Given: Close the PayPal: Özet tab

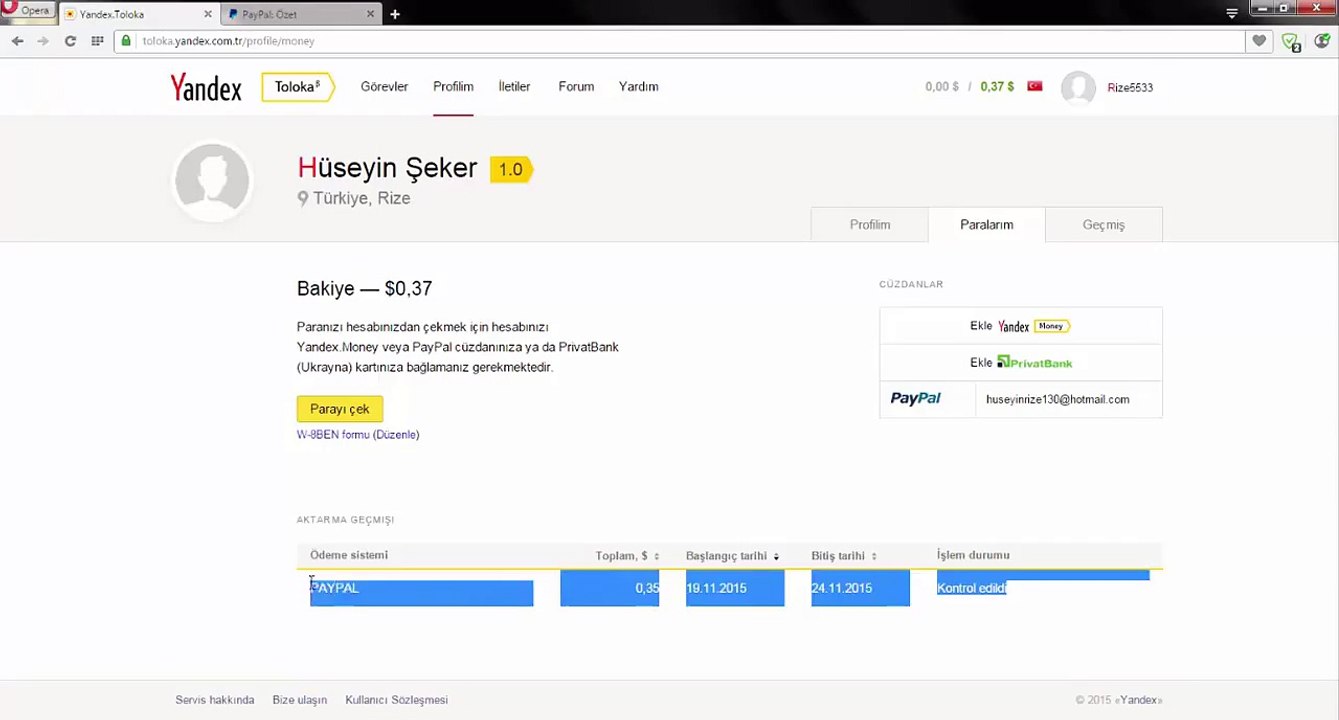Looking at the screenshot, I should pyautogui.click(x=371, y=14).
